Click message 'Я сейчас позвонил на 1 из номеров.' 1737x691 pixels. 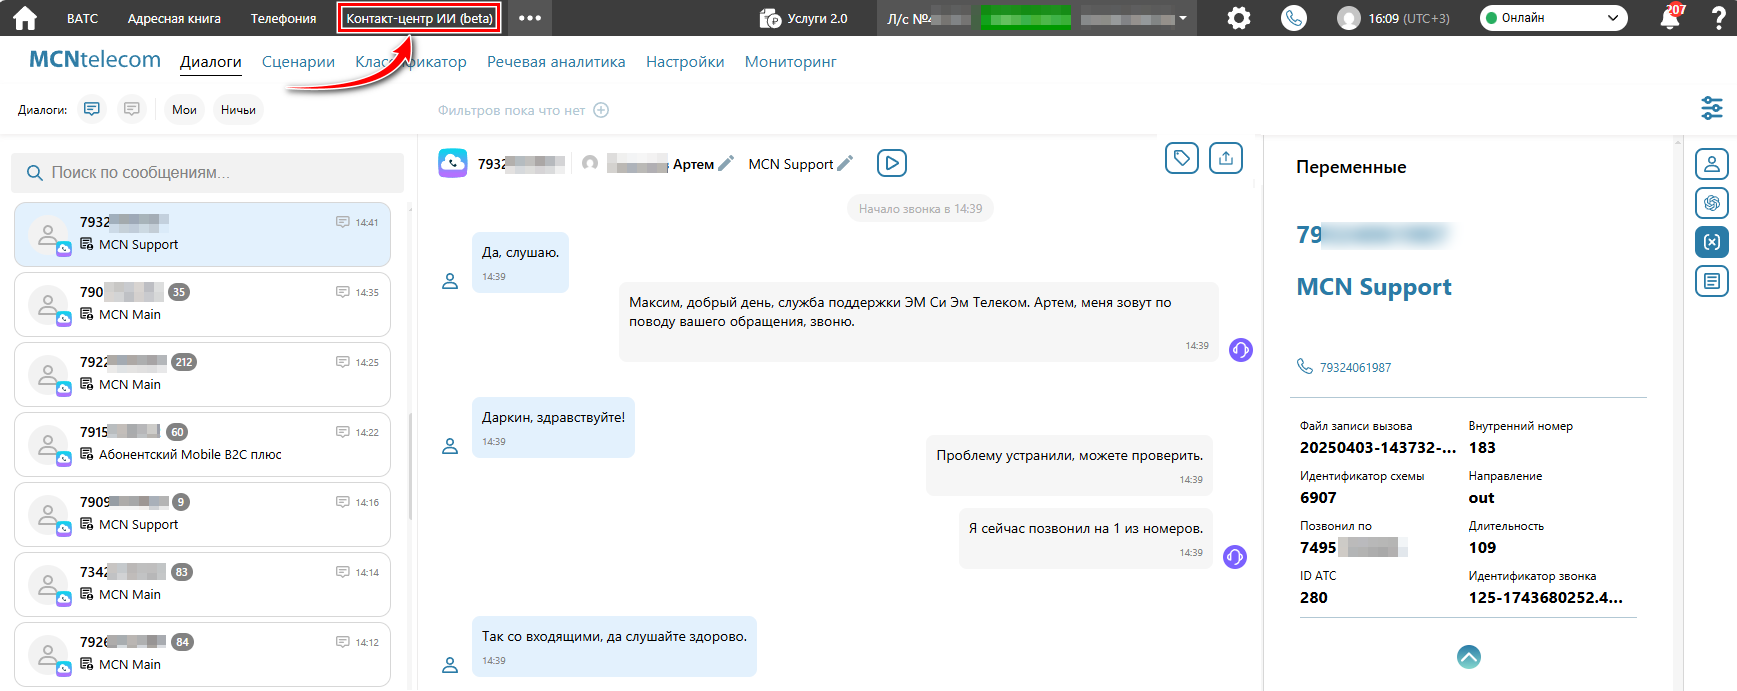tap(1086, 538)
